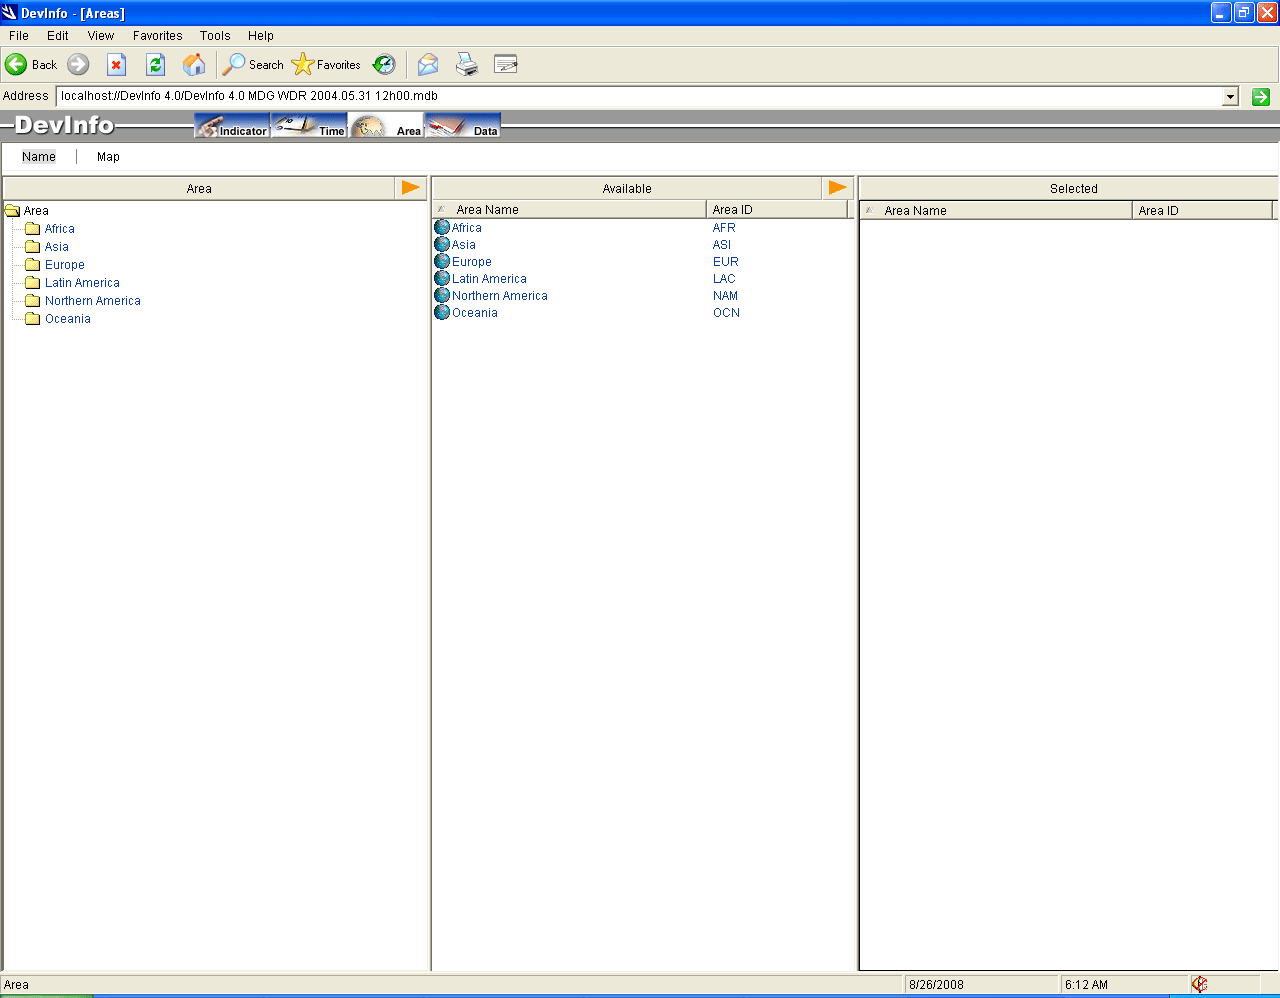Click globe icon next to Asia row
The width and height of the screenshot is (1280, 998).
tap(442, 244)
